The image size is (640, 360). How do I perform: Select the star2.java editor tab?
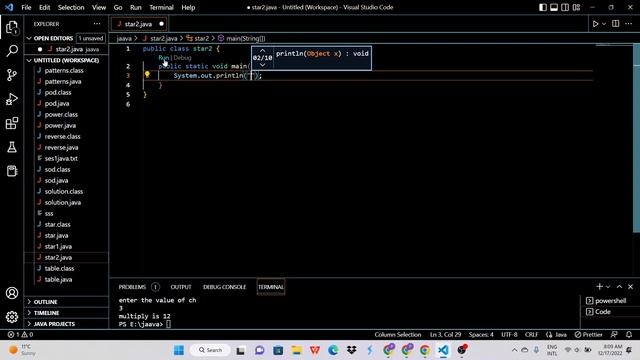pyautogui.click(x=138, y=24)
